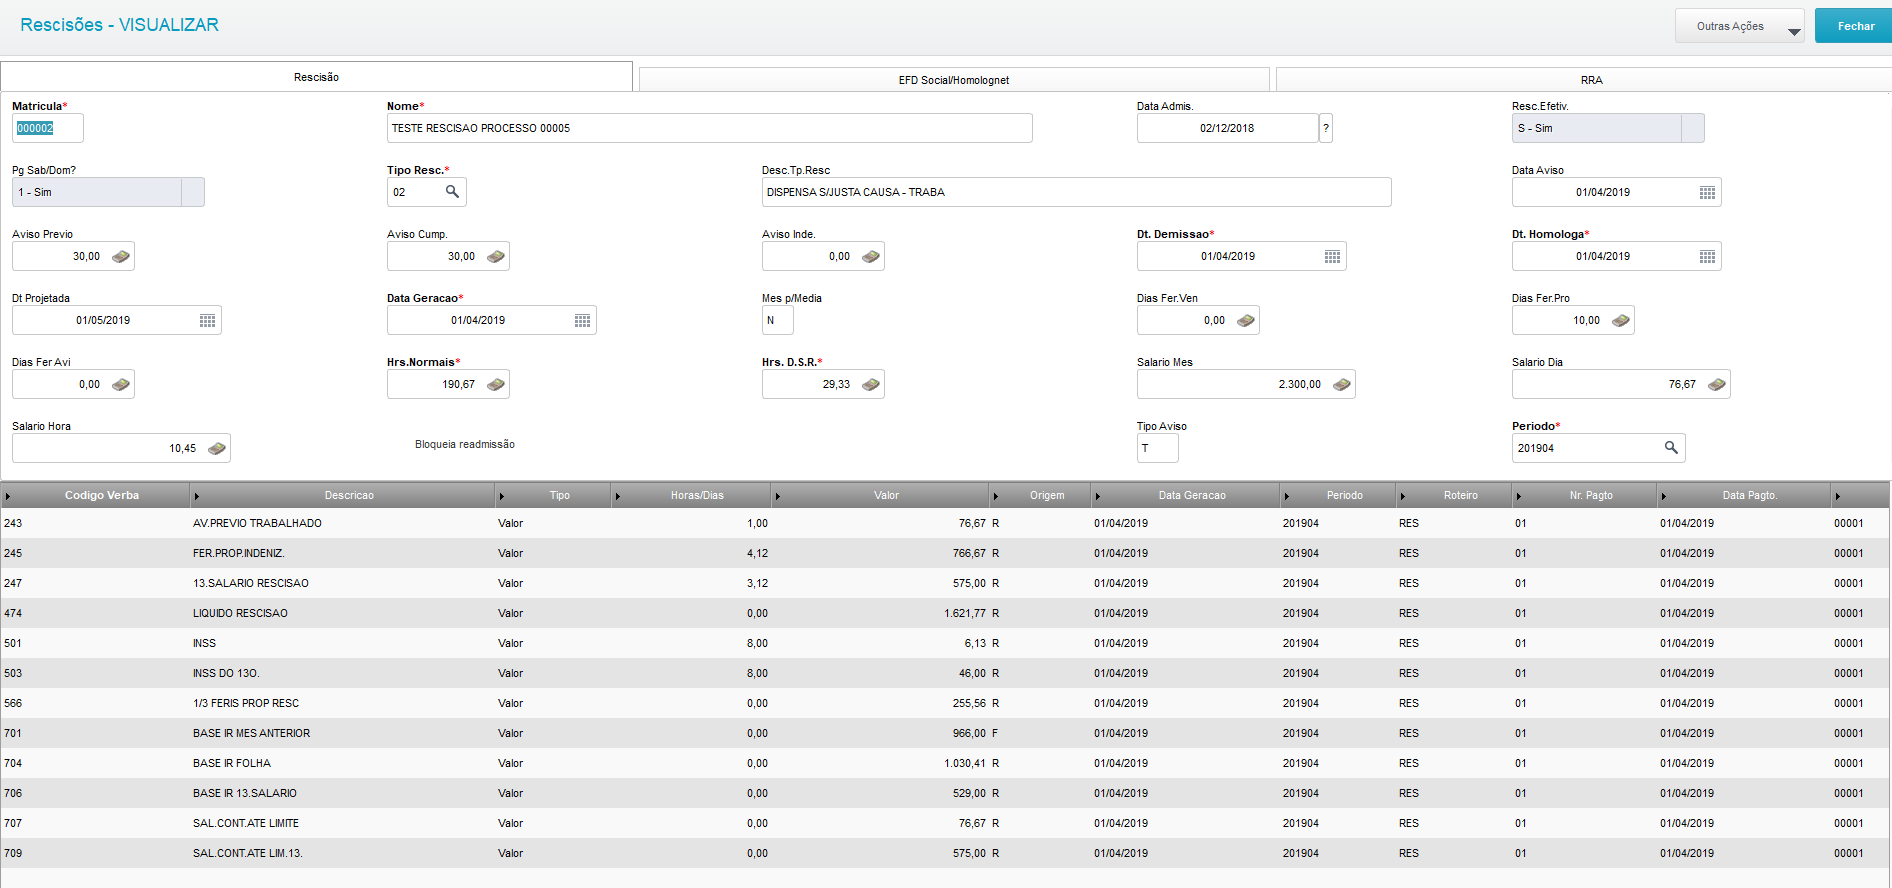Viewport: 1892px width, 888px height.
Task: Select the BASE IR 13.SALARIO row
Action: pos(945,793)
